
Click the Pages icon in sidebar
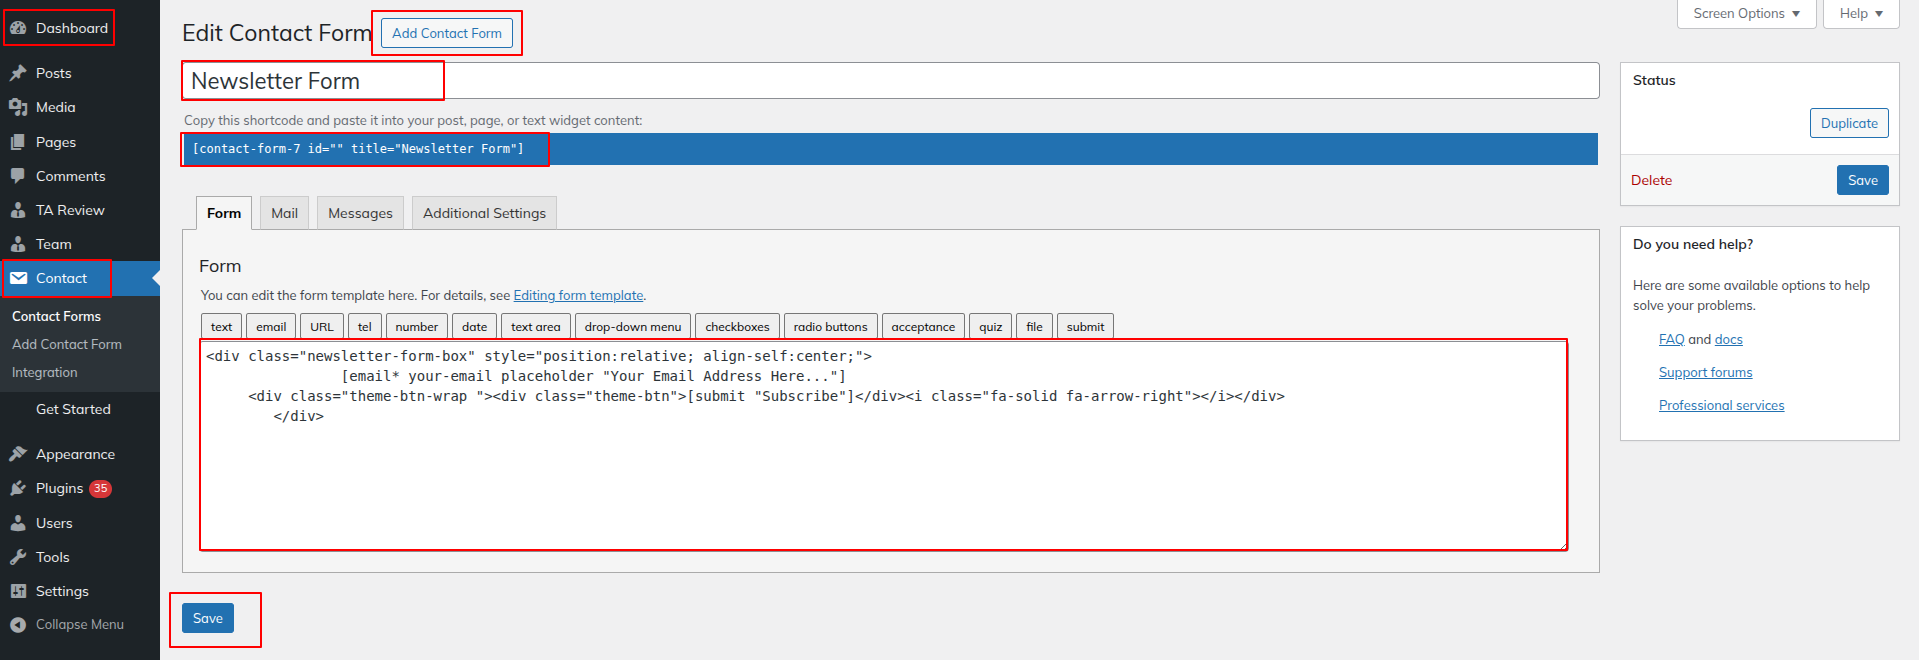click(18, 142)
